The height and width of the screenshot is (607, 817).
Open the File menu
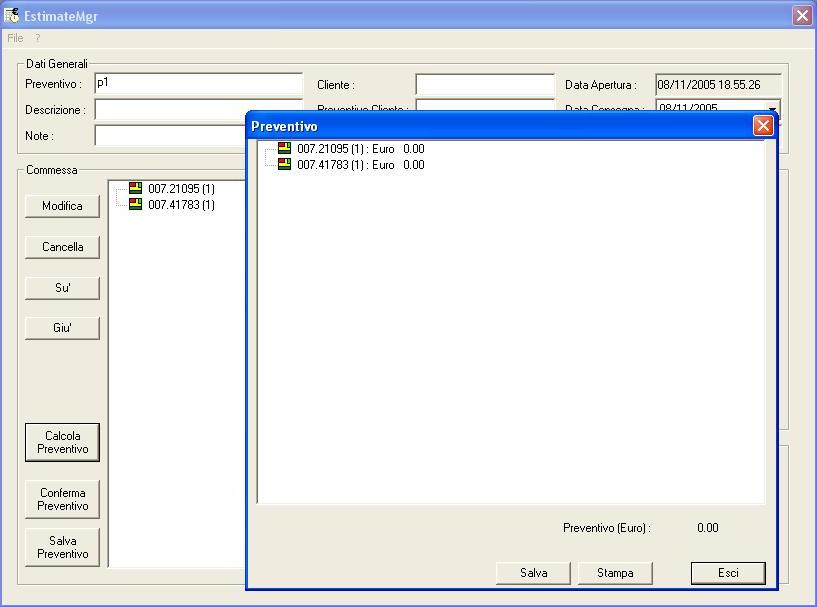pyautogui.click(x=15, y=38)
